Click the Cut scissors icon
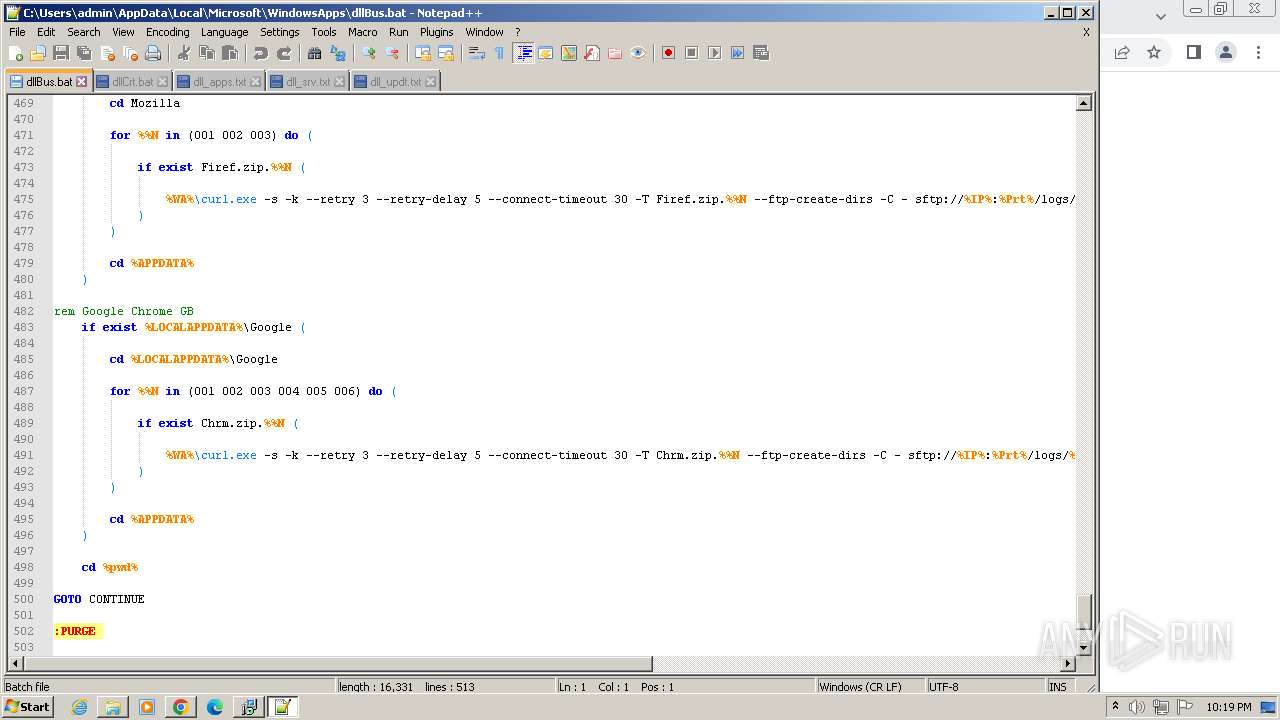 [x=184, y=53]
